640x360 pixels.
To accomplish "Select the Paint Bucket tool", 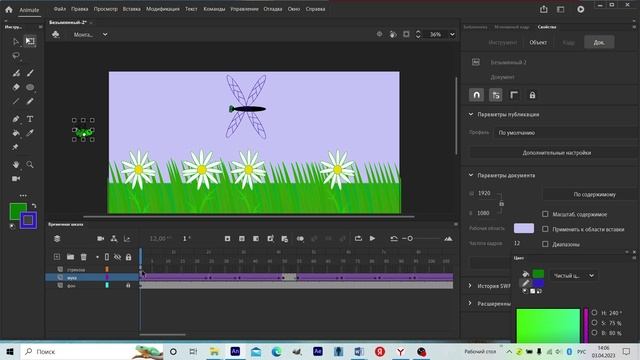I will [16, 133].
